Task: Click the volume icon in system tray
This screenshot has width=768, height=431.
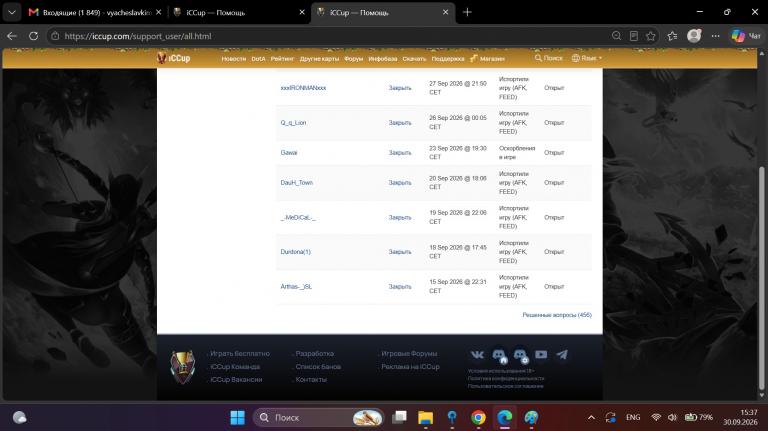Action: (672, 417)
